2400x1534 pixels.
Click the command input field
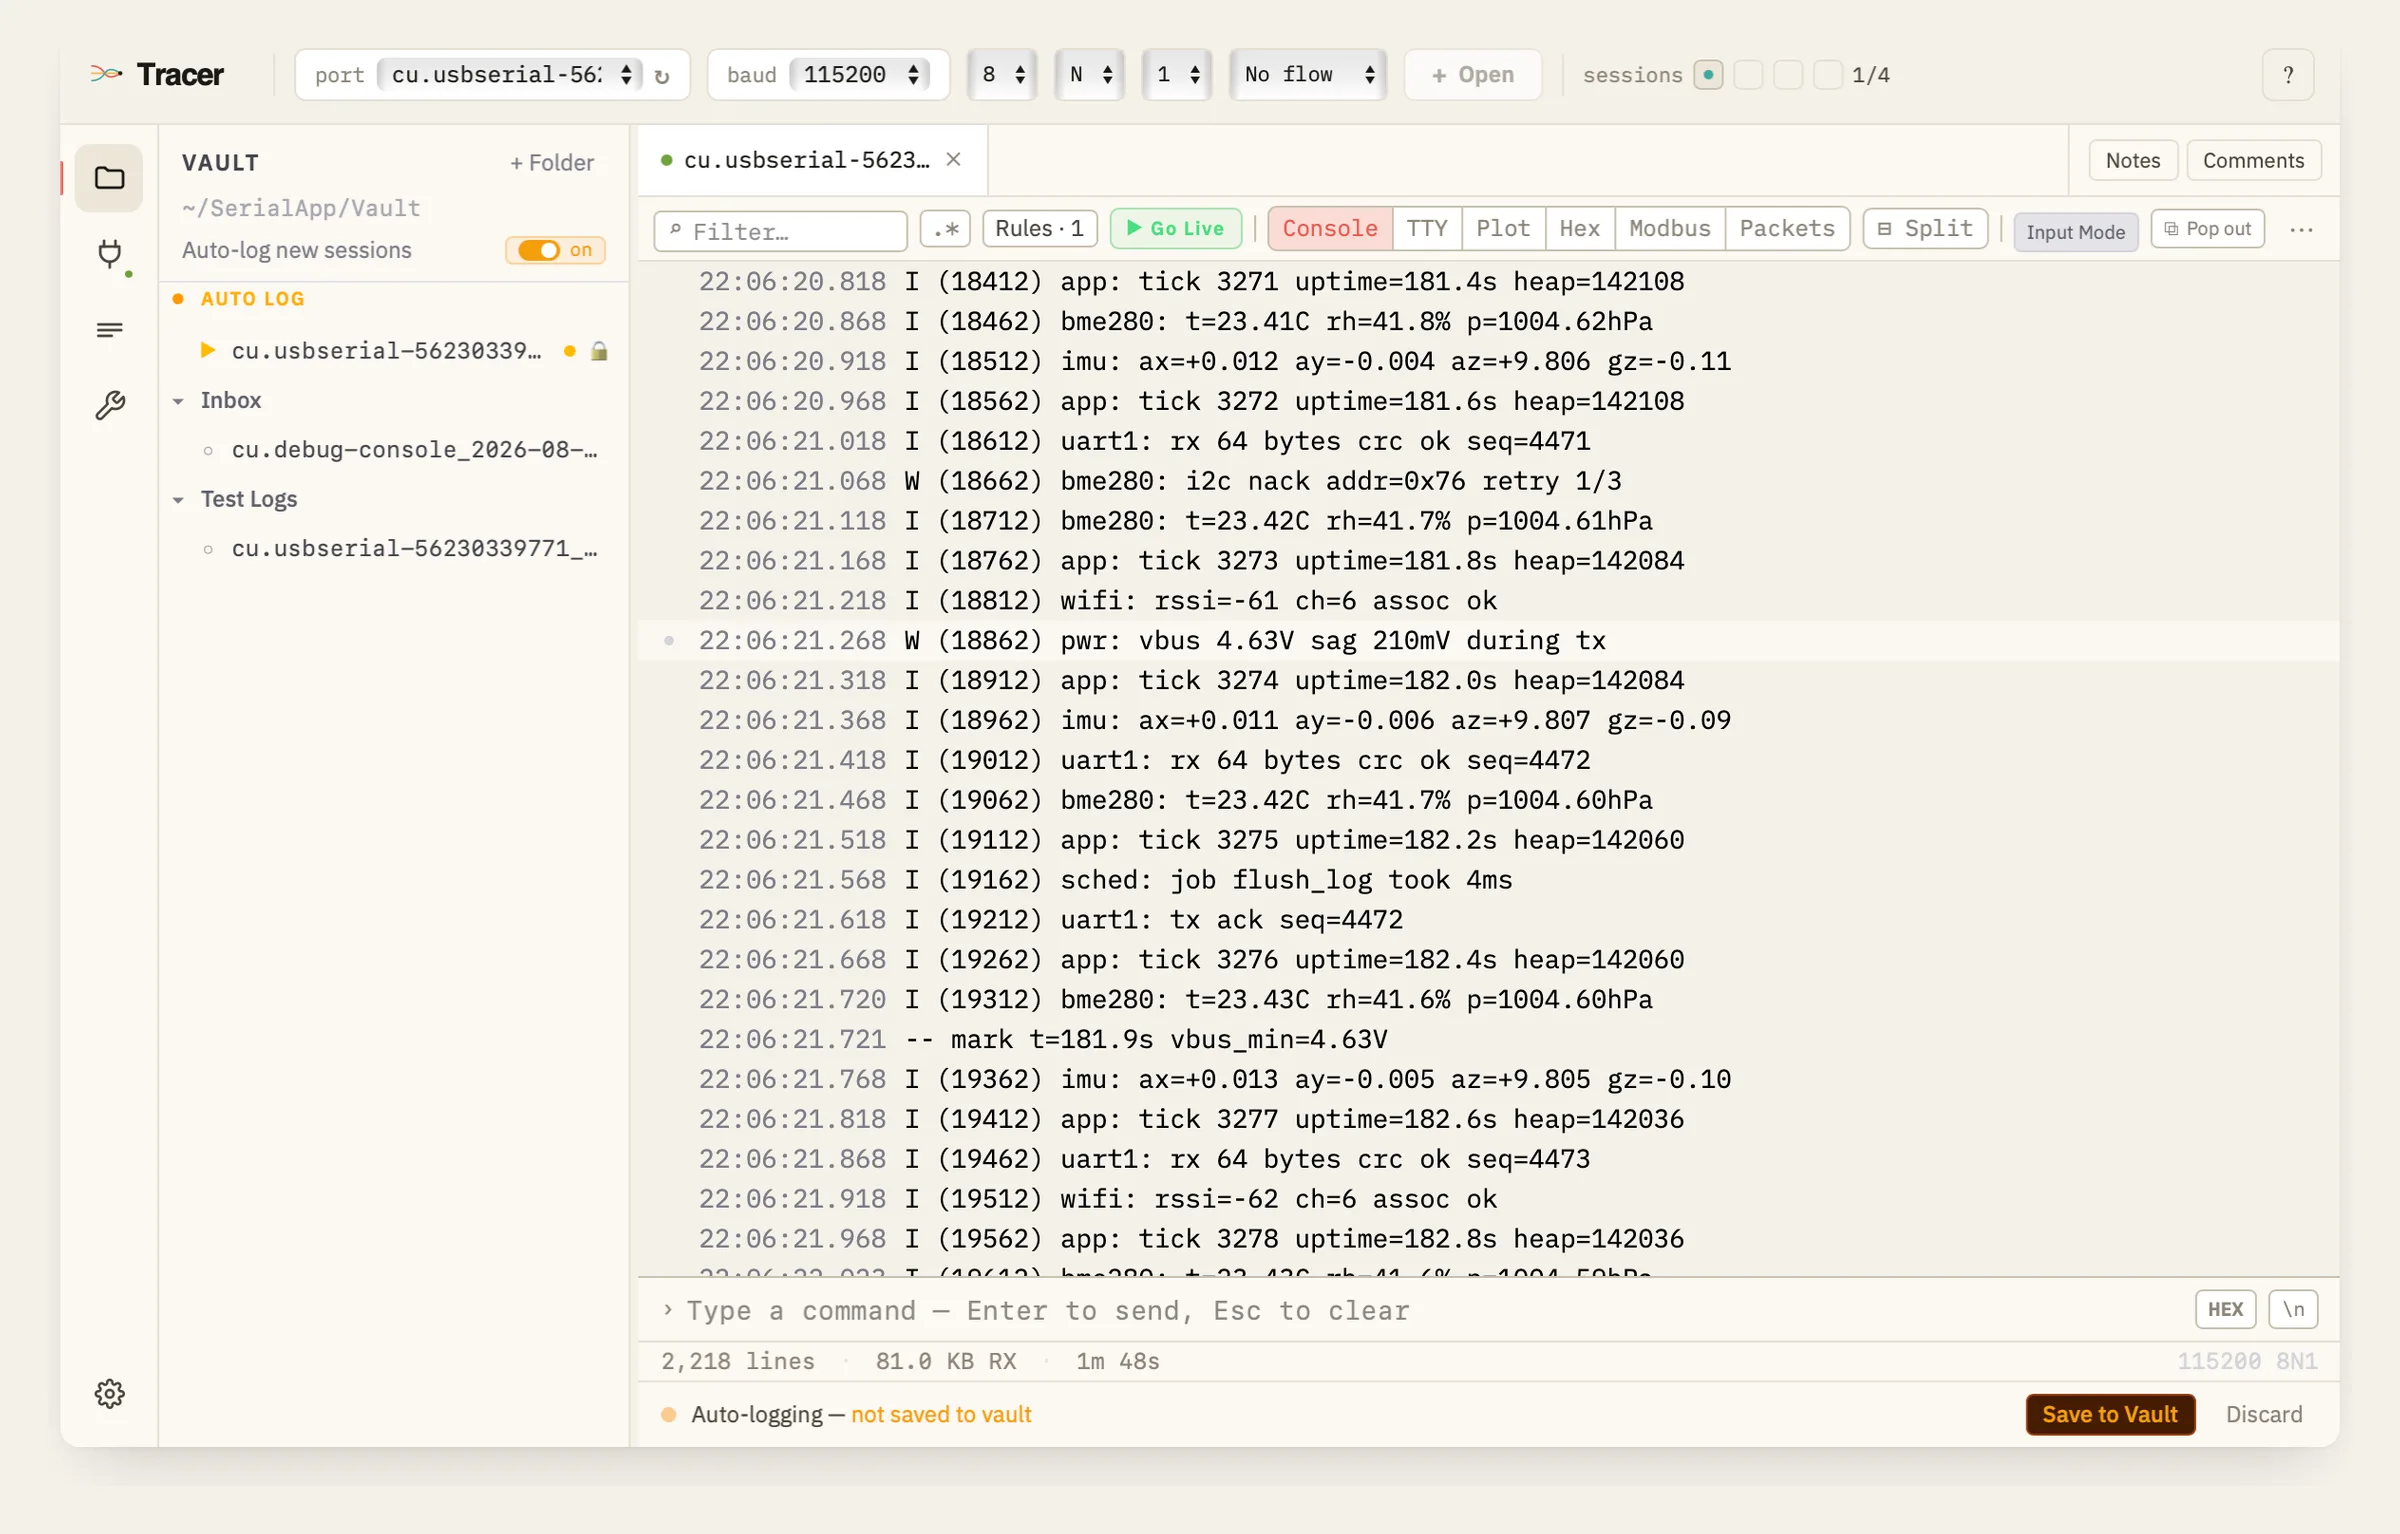point(1420,1310)
